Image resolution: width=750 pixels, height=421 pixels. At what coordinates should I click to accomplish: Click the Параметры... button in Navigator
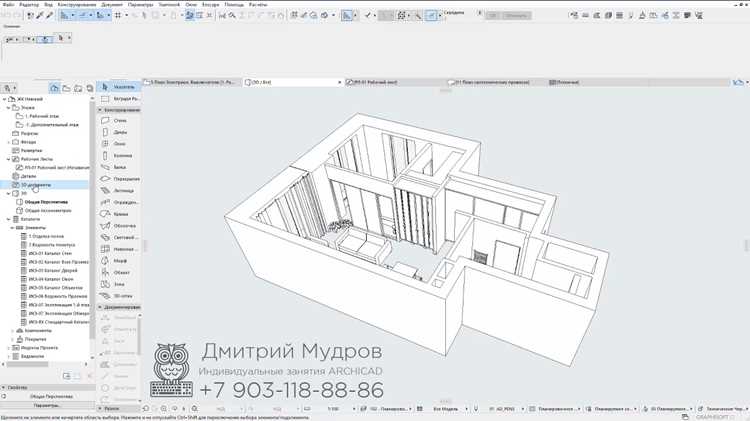tap(47, 405)
